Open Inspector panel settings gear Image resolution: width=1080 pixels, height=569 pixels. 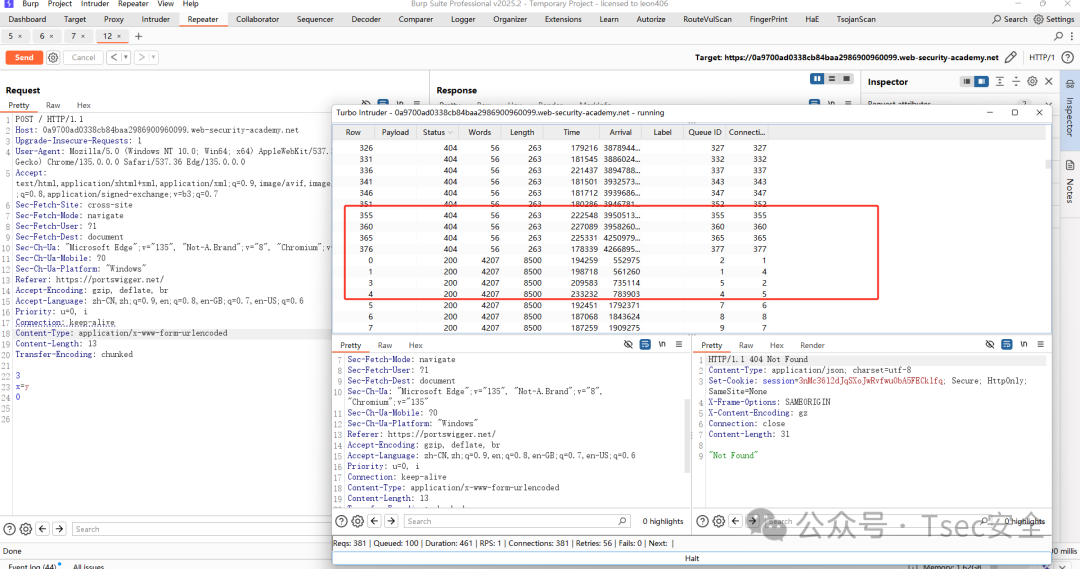(x=1032, y=81)
